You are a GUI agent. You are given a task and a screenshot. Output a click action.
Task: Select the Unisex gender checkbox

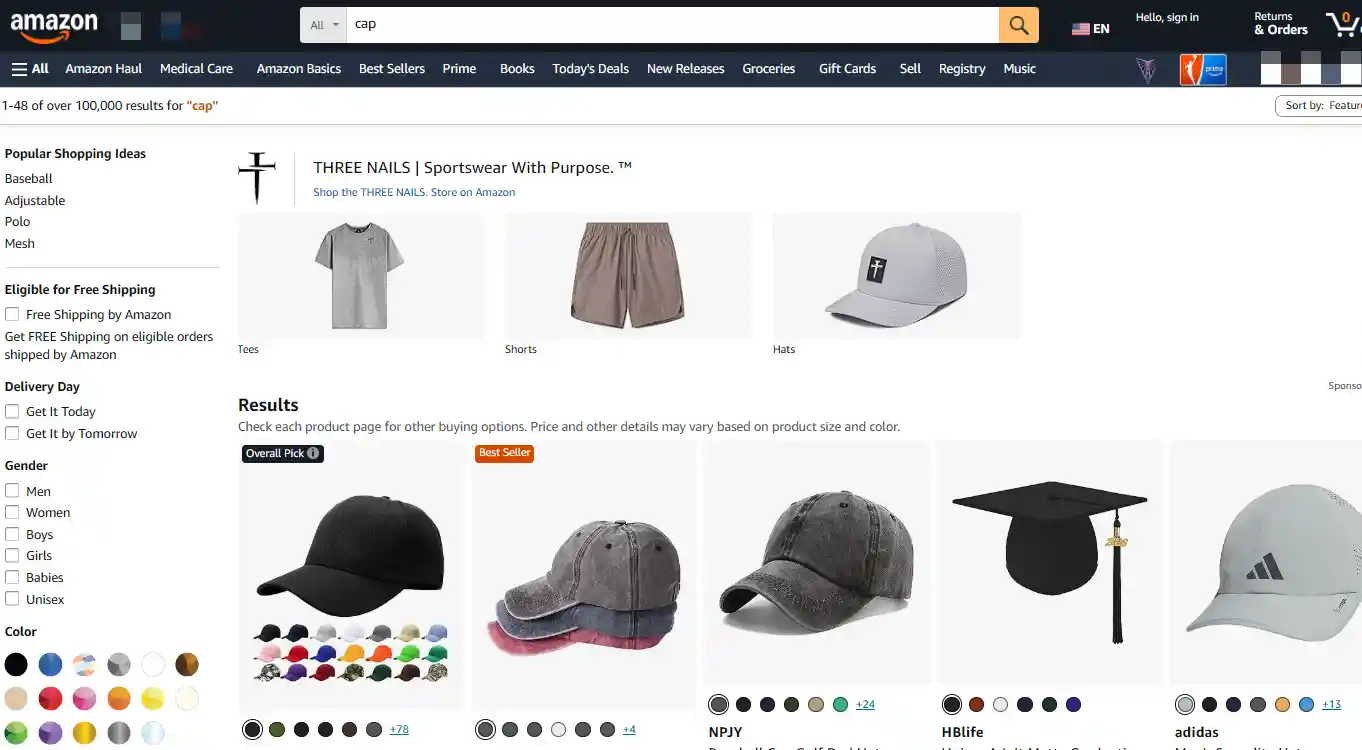click(12, 599)
